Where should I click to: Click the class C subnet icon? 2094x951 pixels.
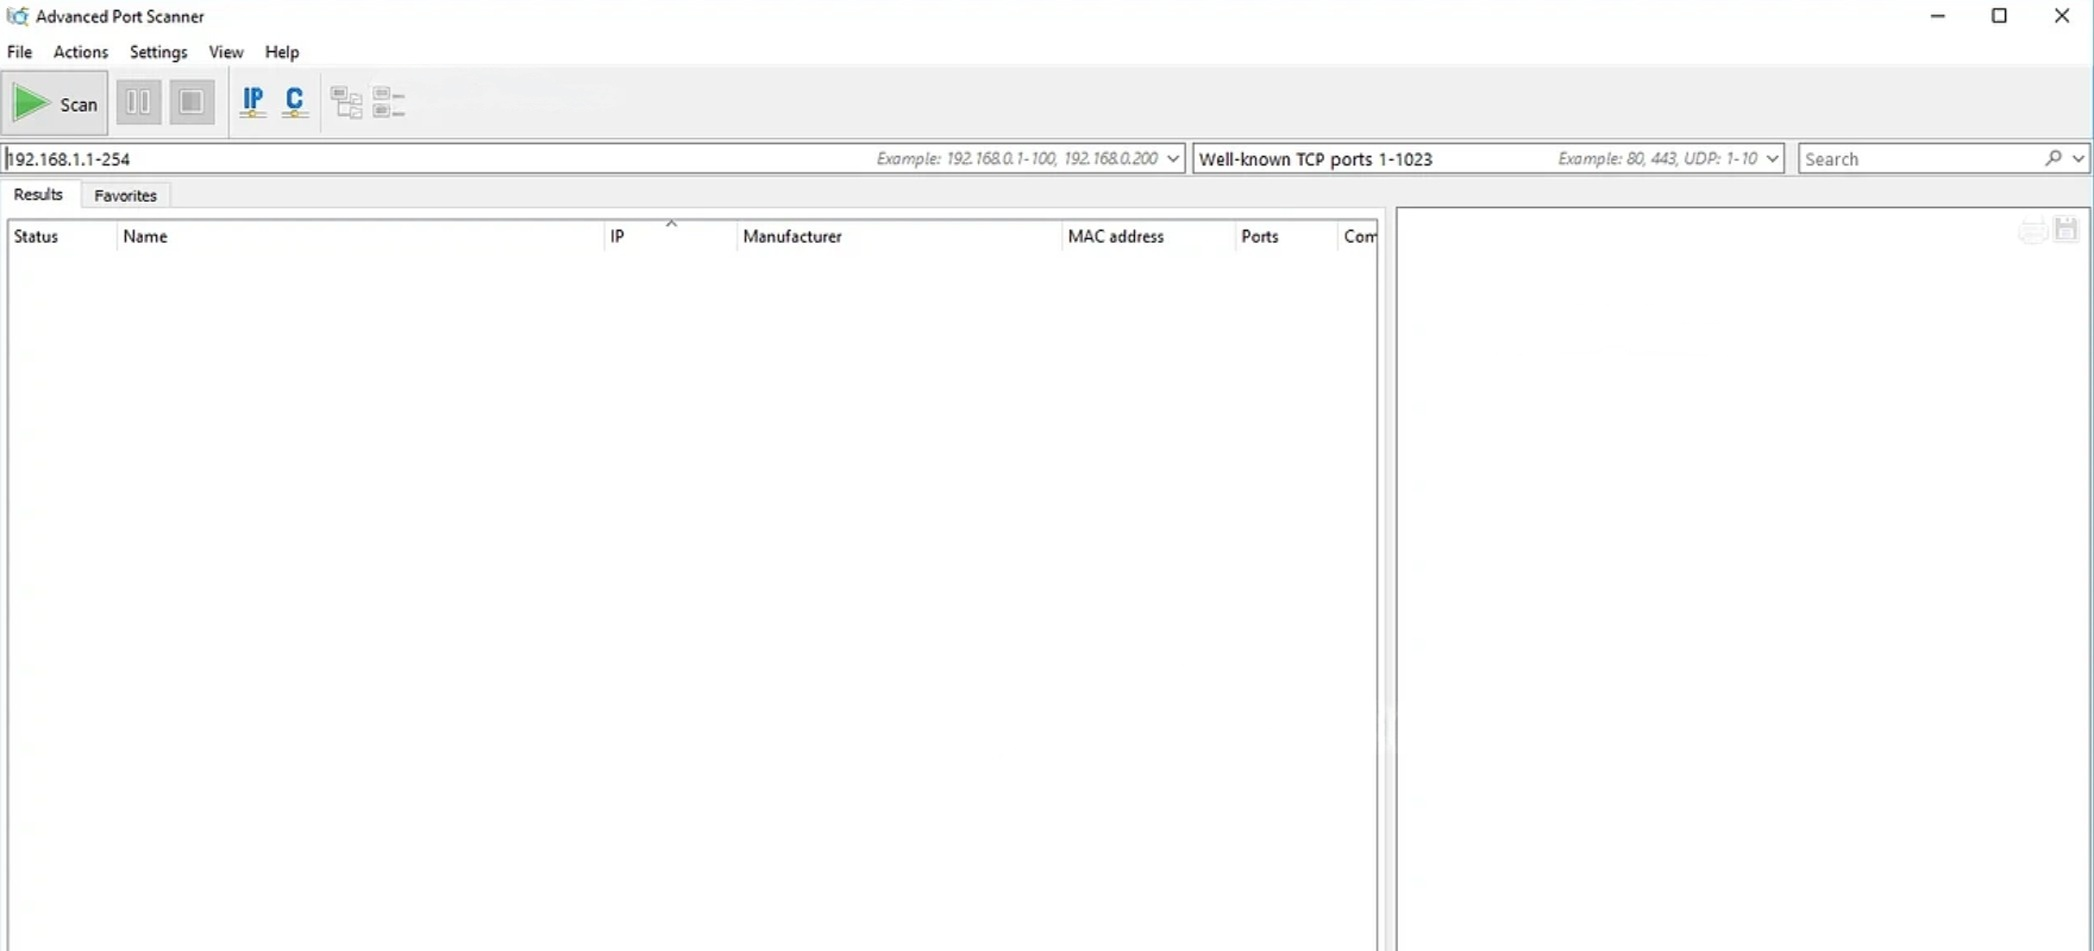pos(295,102)
